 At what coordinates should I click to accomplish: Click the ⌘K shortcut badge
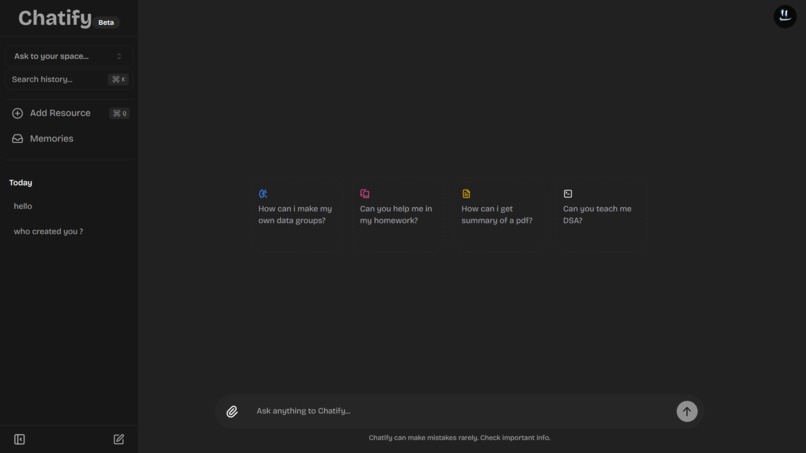click(x=119, y=79)
